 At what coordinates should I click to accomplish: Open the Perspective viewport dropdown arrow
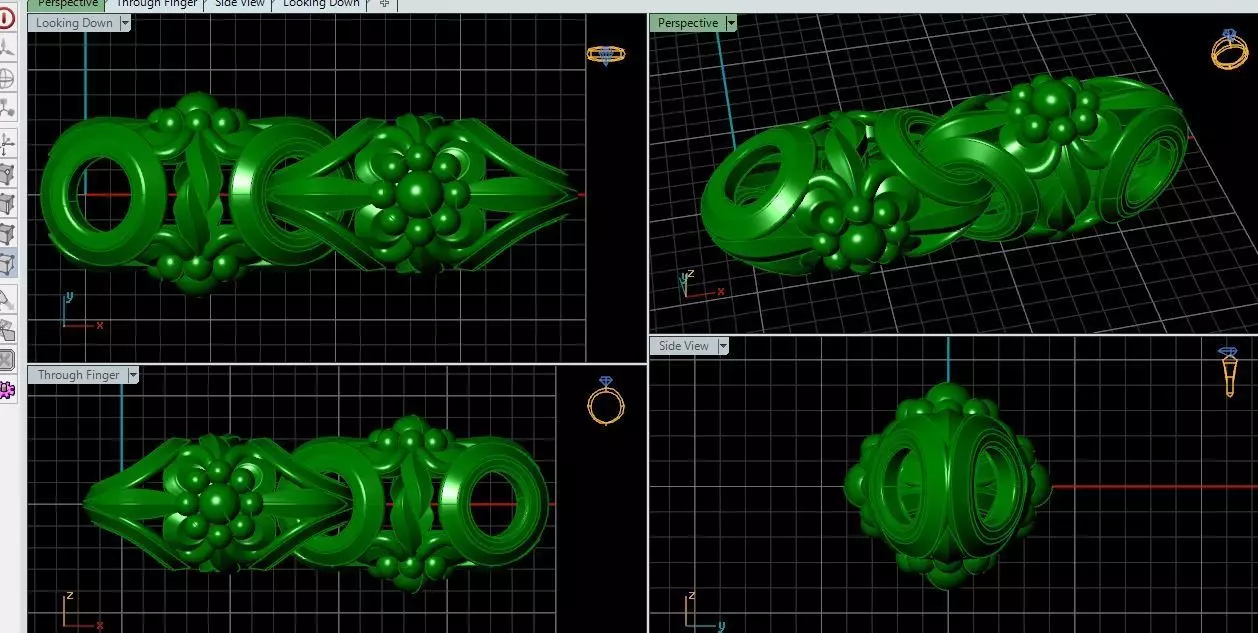click(731, 23)
